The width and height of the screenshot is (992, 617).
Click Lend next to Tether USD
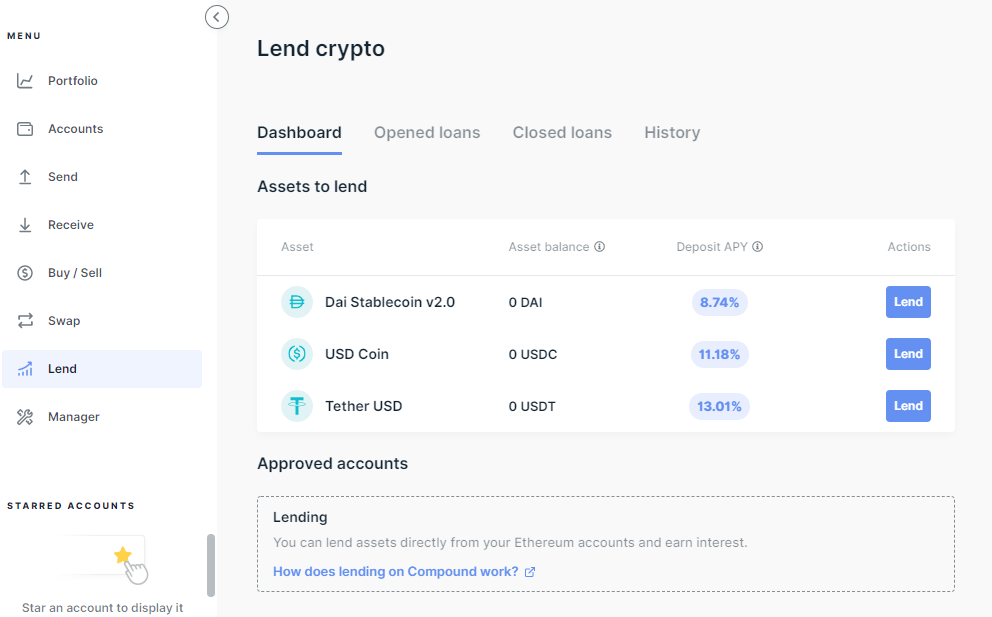pyautogui.click(x=907, y=405)
